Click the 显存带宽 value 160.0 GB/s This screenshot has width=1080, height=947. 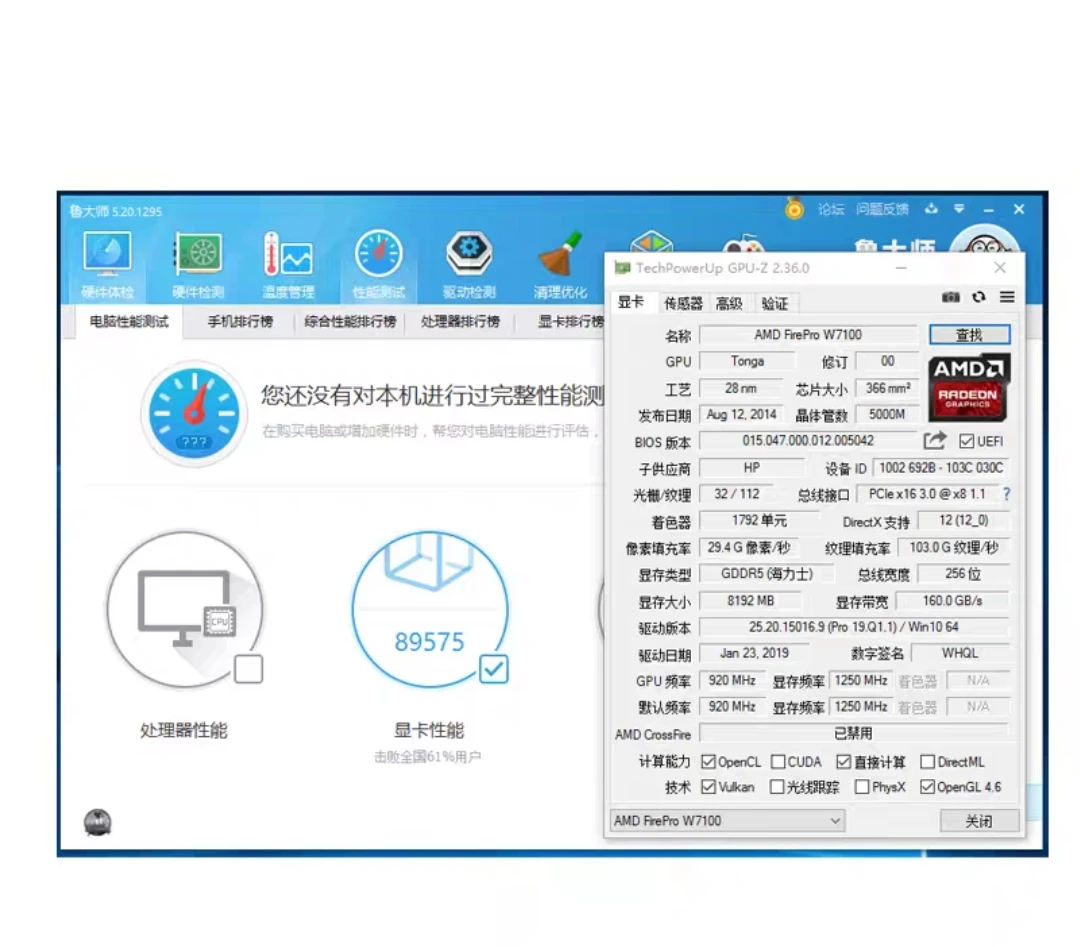point(953,601)
